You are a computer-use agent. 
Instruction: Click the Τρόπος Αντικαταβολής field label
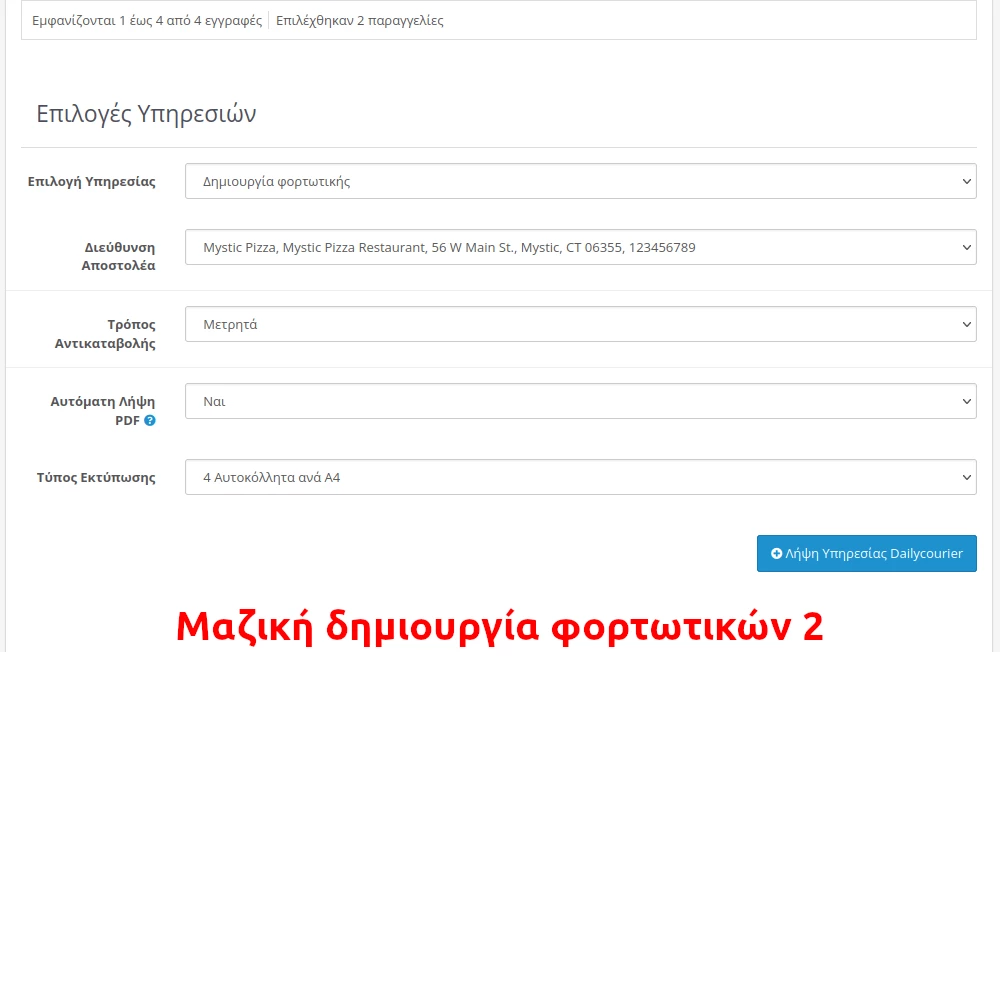point(105,333)
